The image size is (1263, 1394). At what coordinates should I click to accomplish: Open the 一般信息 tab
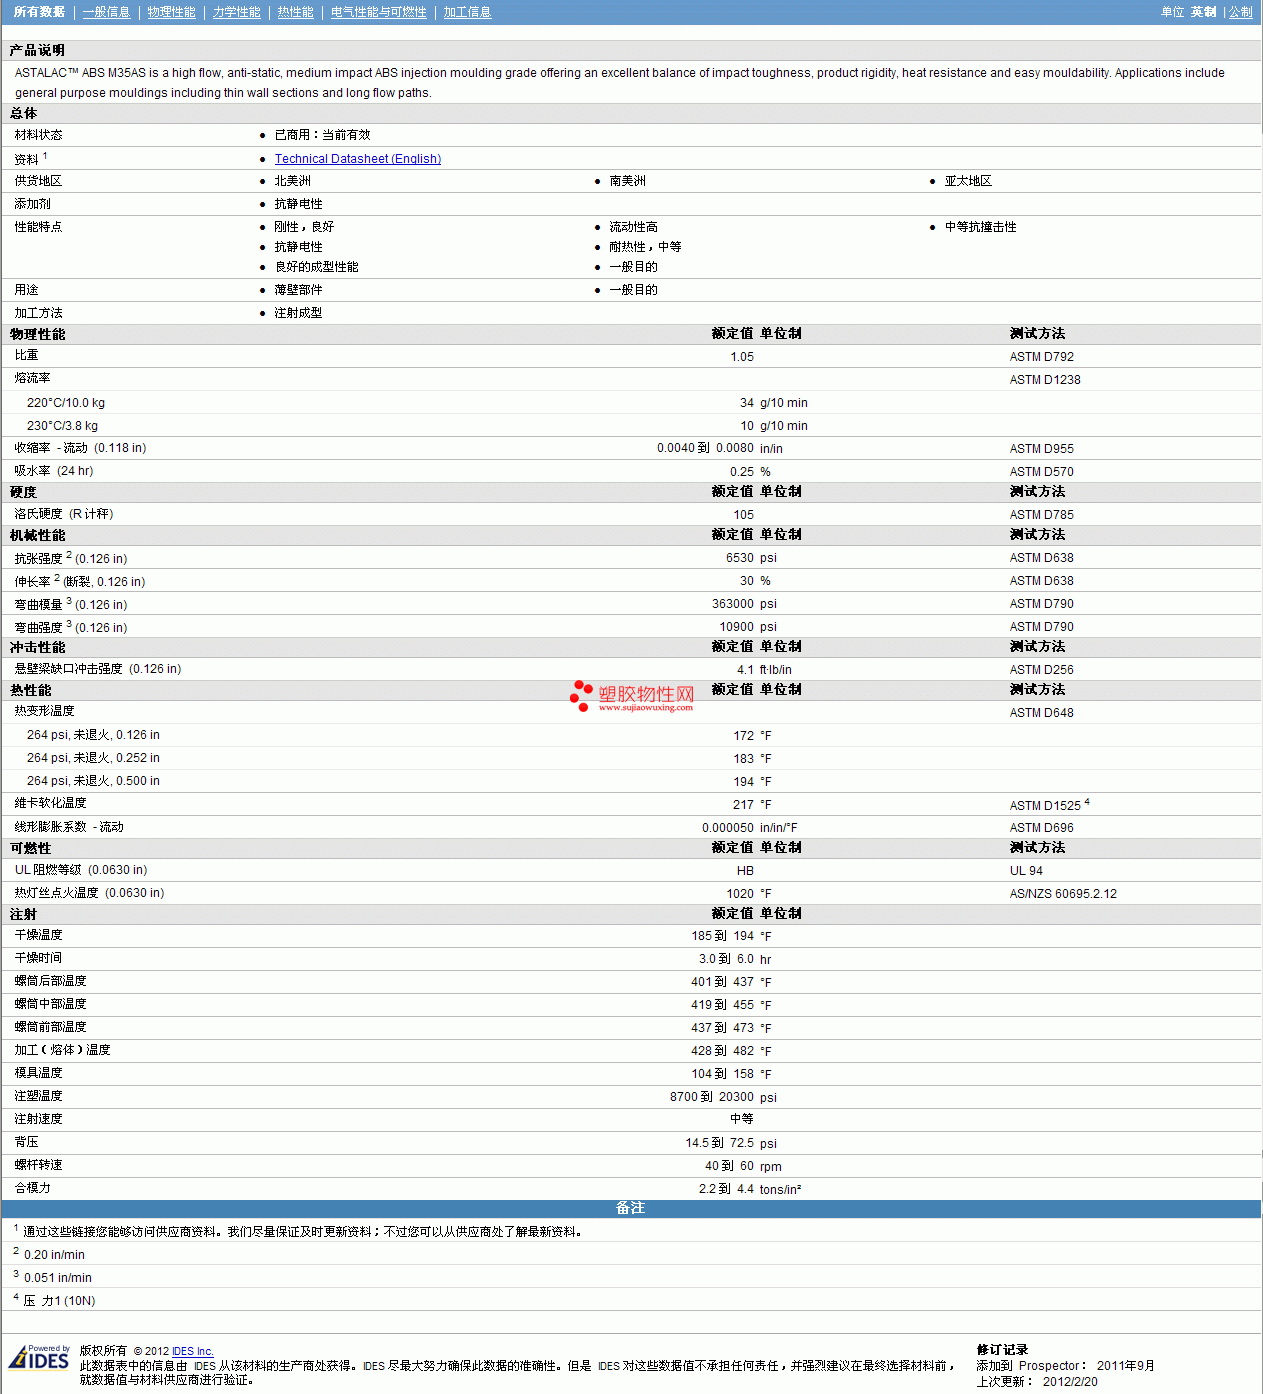click(x=106, y=12)
